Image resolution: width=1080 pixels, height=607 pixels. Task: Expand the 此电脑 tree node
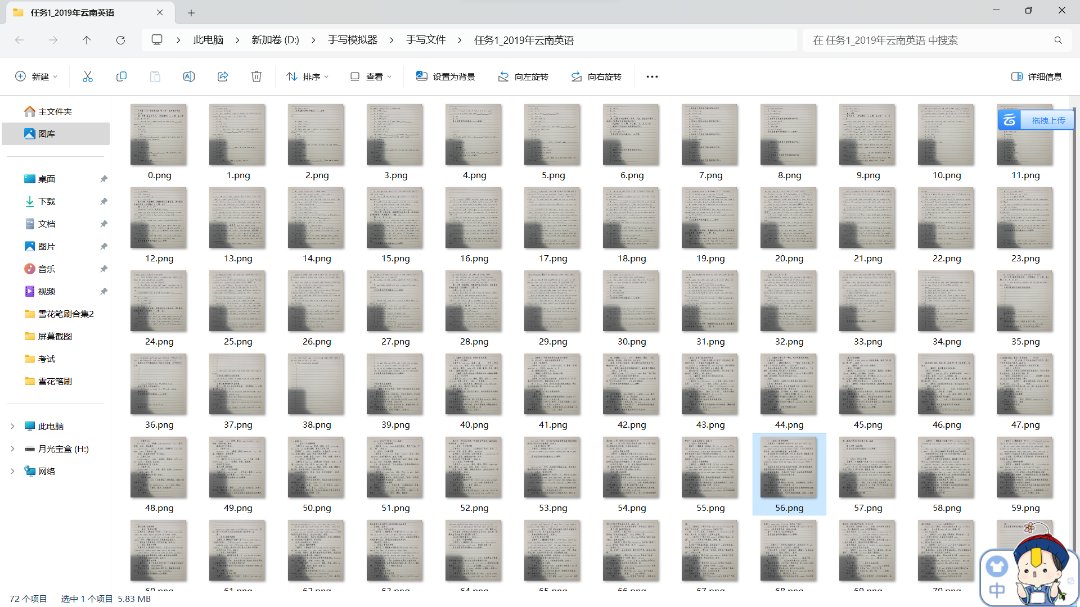tap(12, 426)
